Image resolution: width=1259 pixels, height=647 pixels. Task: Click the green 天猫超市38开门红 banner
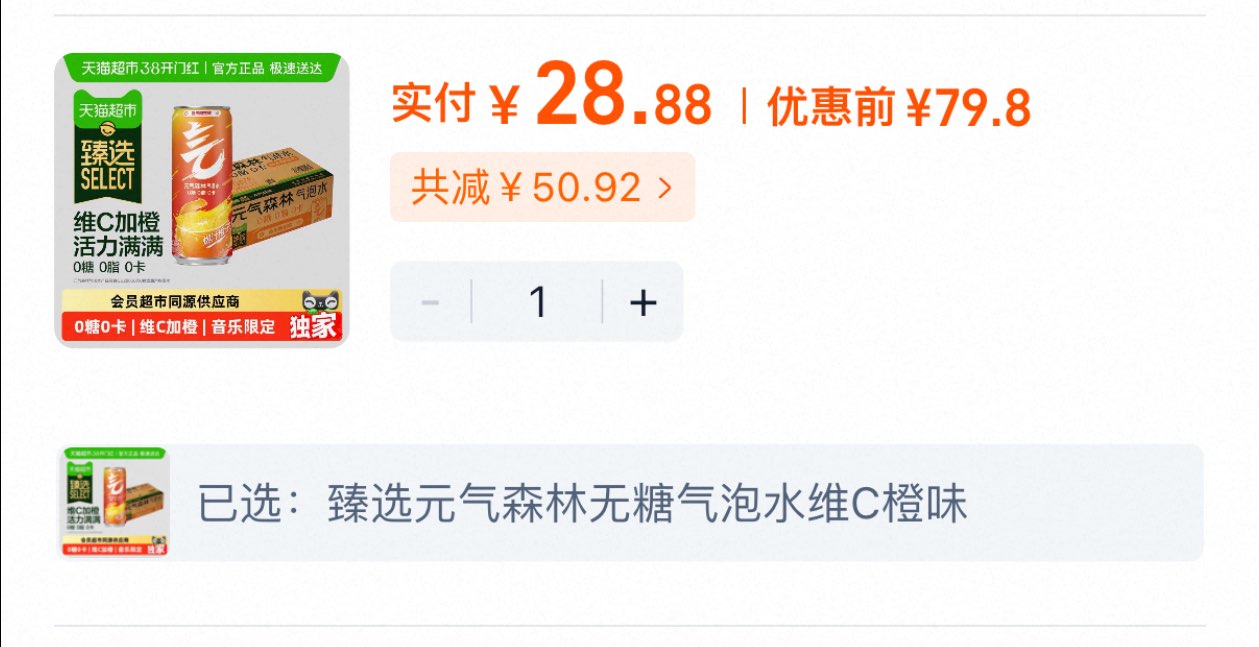[x=202, y=68]
